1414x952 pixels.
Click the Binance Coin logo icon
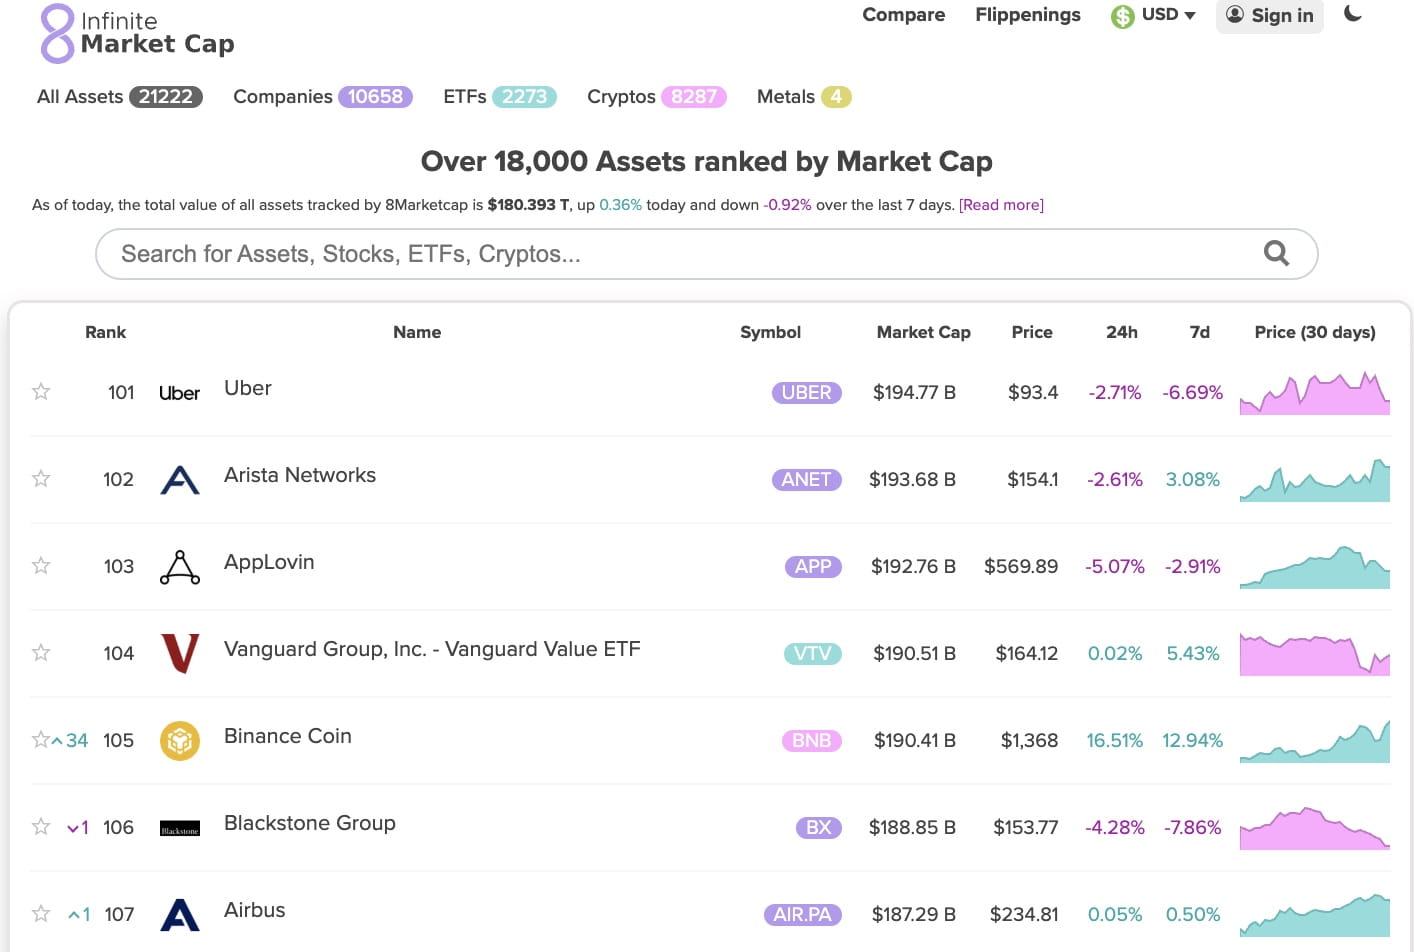[180, 741]
